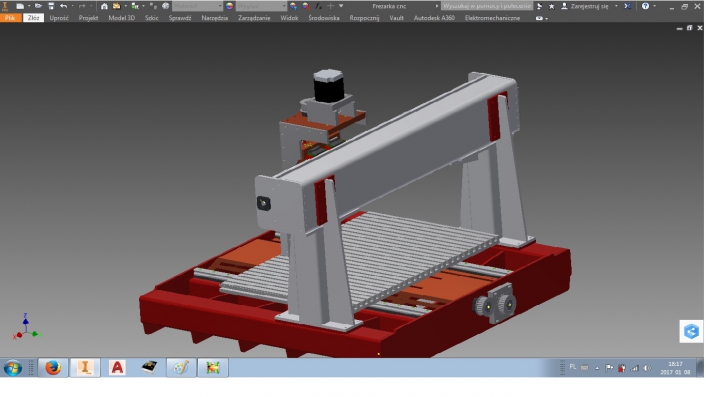Screen dimensions: 706x397
Task: Expand the Zarejestruj się dropdown arrow
Action: pos(616,6)
